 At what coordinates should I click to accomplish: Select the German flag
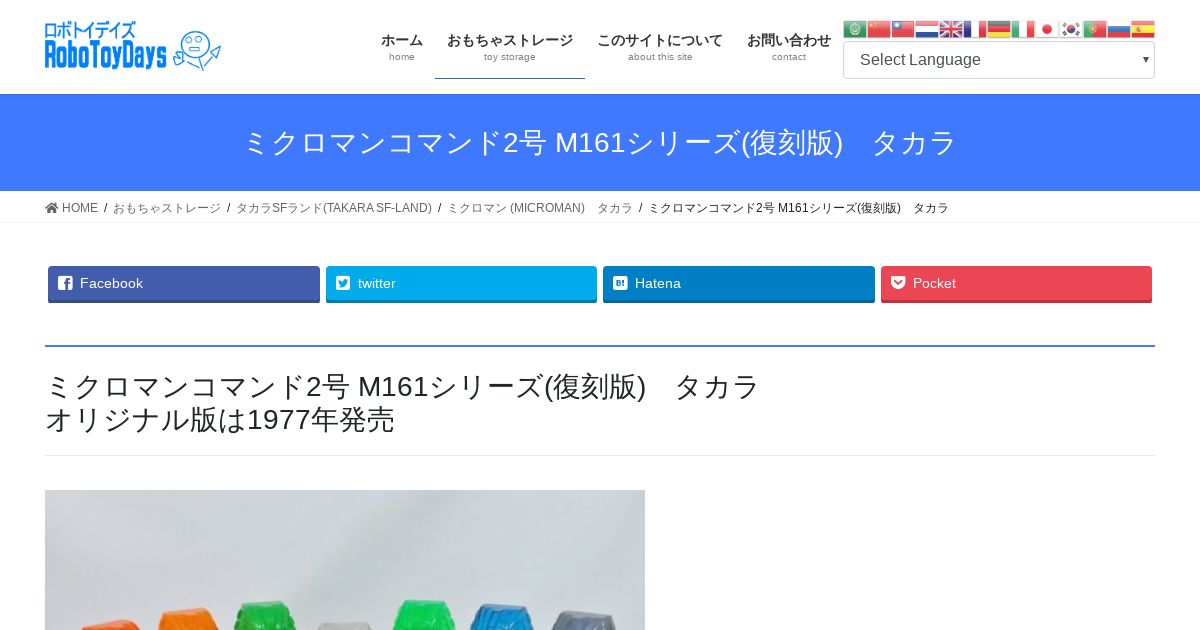click(x=999, y=29)
